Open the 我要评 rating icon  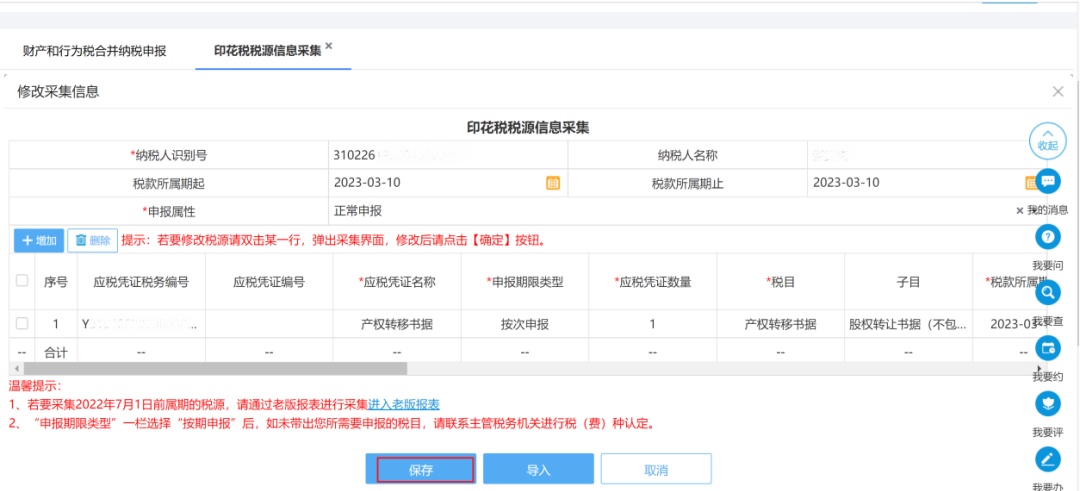(1047, 404)
